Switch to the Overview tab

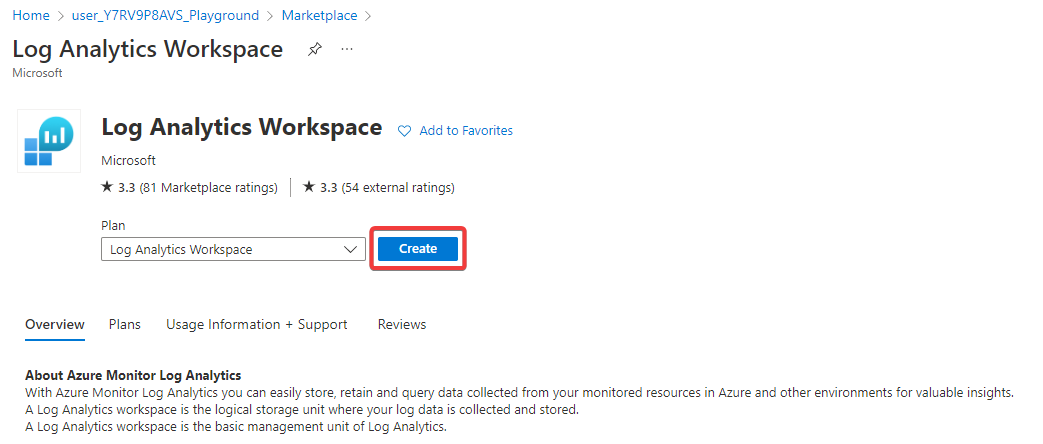55,324
